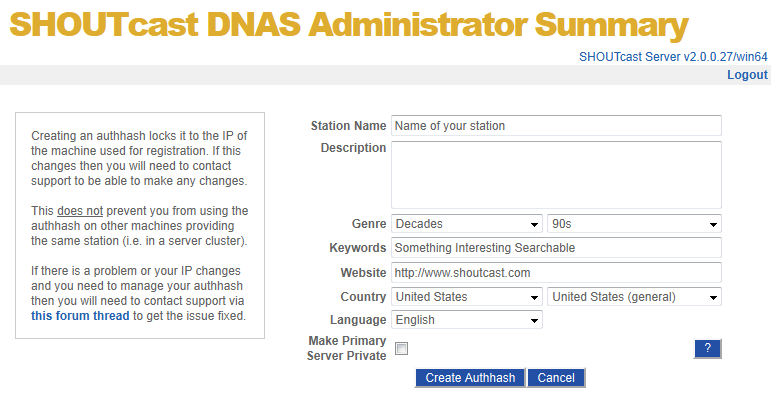
Task: Enable Make Primary Server Private checkbox
Action: click(401, 348)
